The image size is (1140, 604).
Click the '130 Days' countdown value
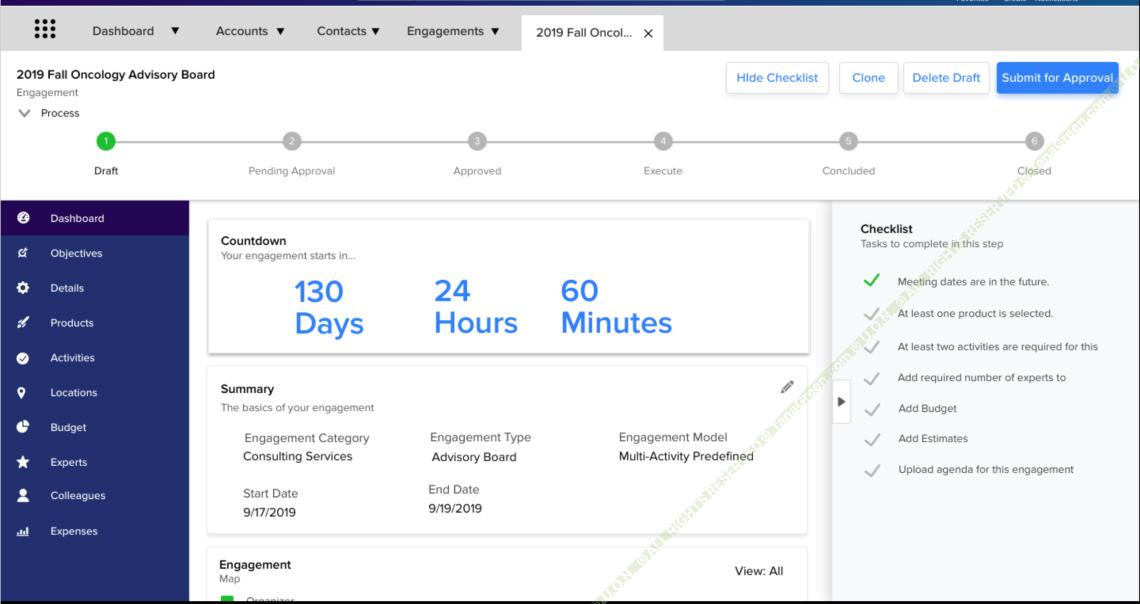click(329, 307)
